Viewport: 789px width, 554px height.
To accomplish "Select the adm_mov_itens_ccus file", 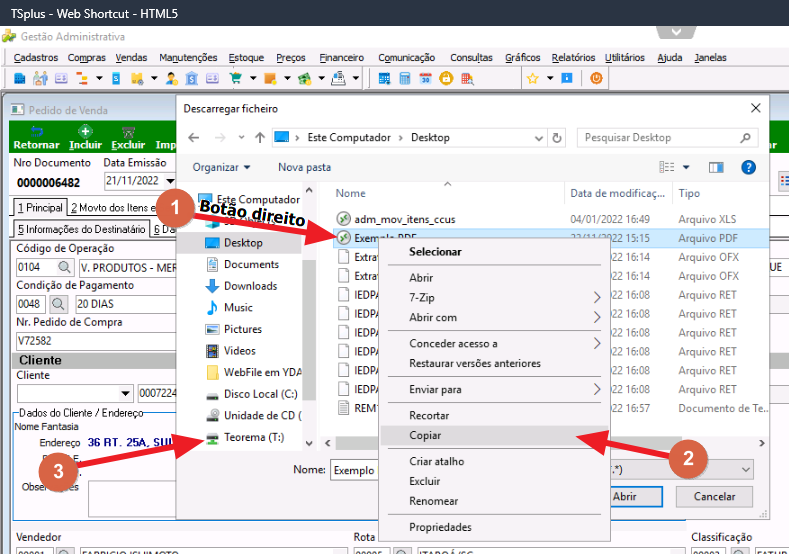I will [x=405, y=219].
